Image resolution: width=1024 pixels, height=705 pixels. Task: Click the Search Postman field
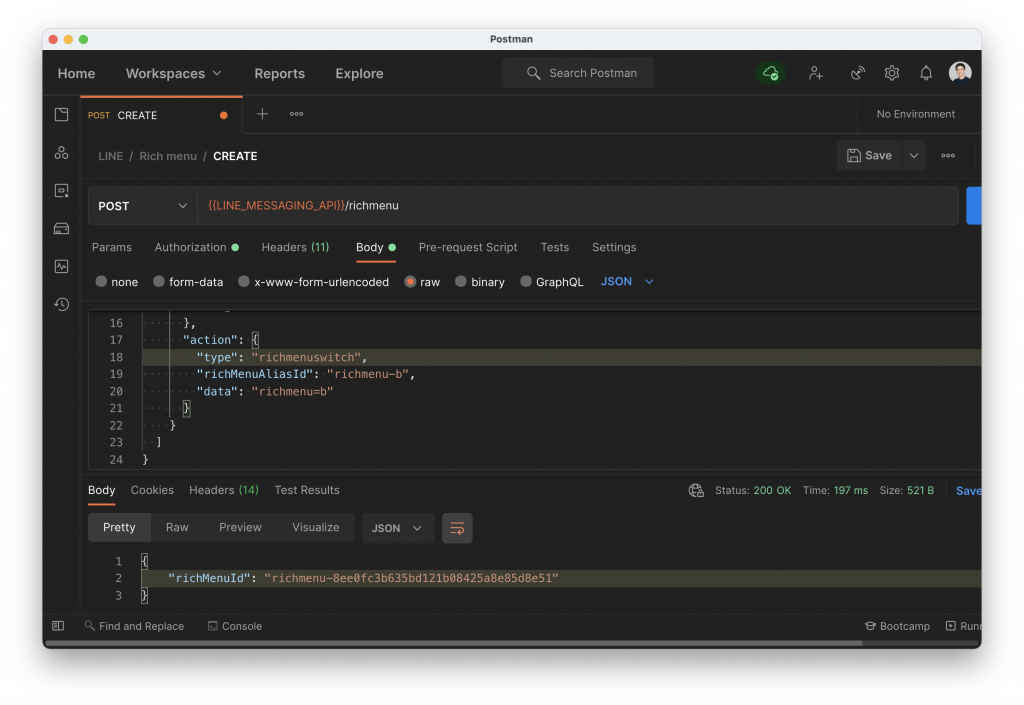(578, 73)
